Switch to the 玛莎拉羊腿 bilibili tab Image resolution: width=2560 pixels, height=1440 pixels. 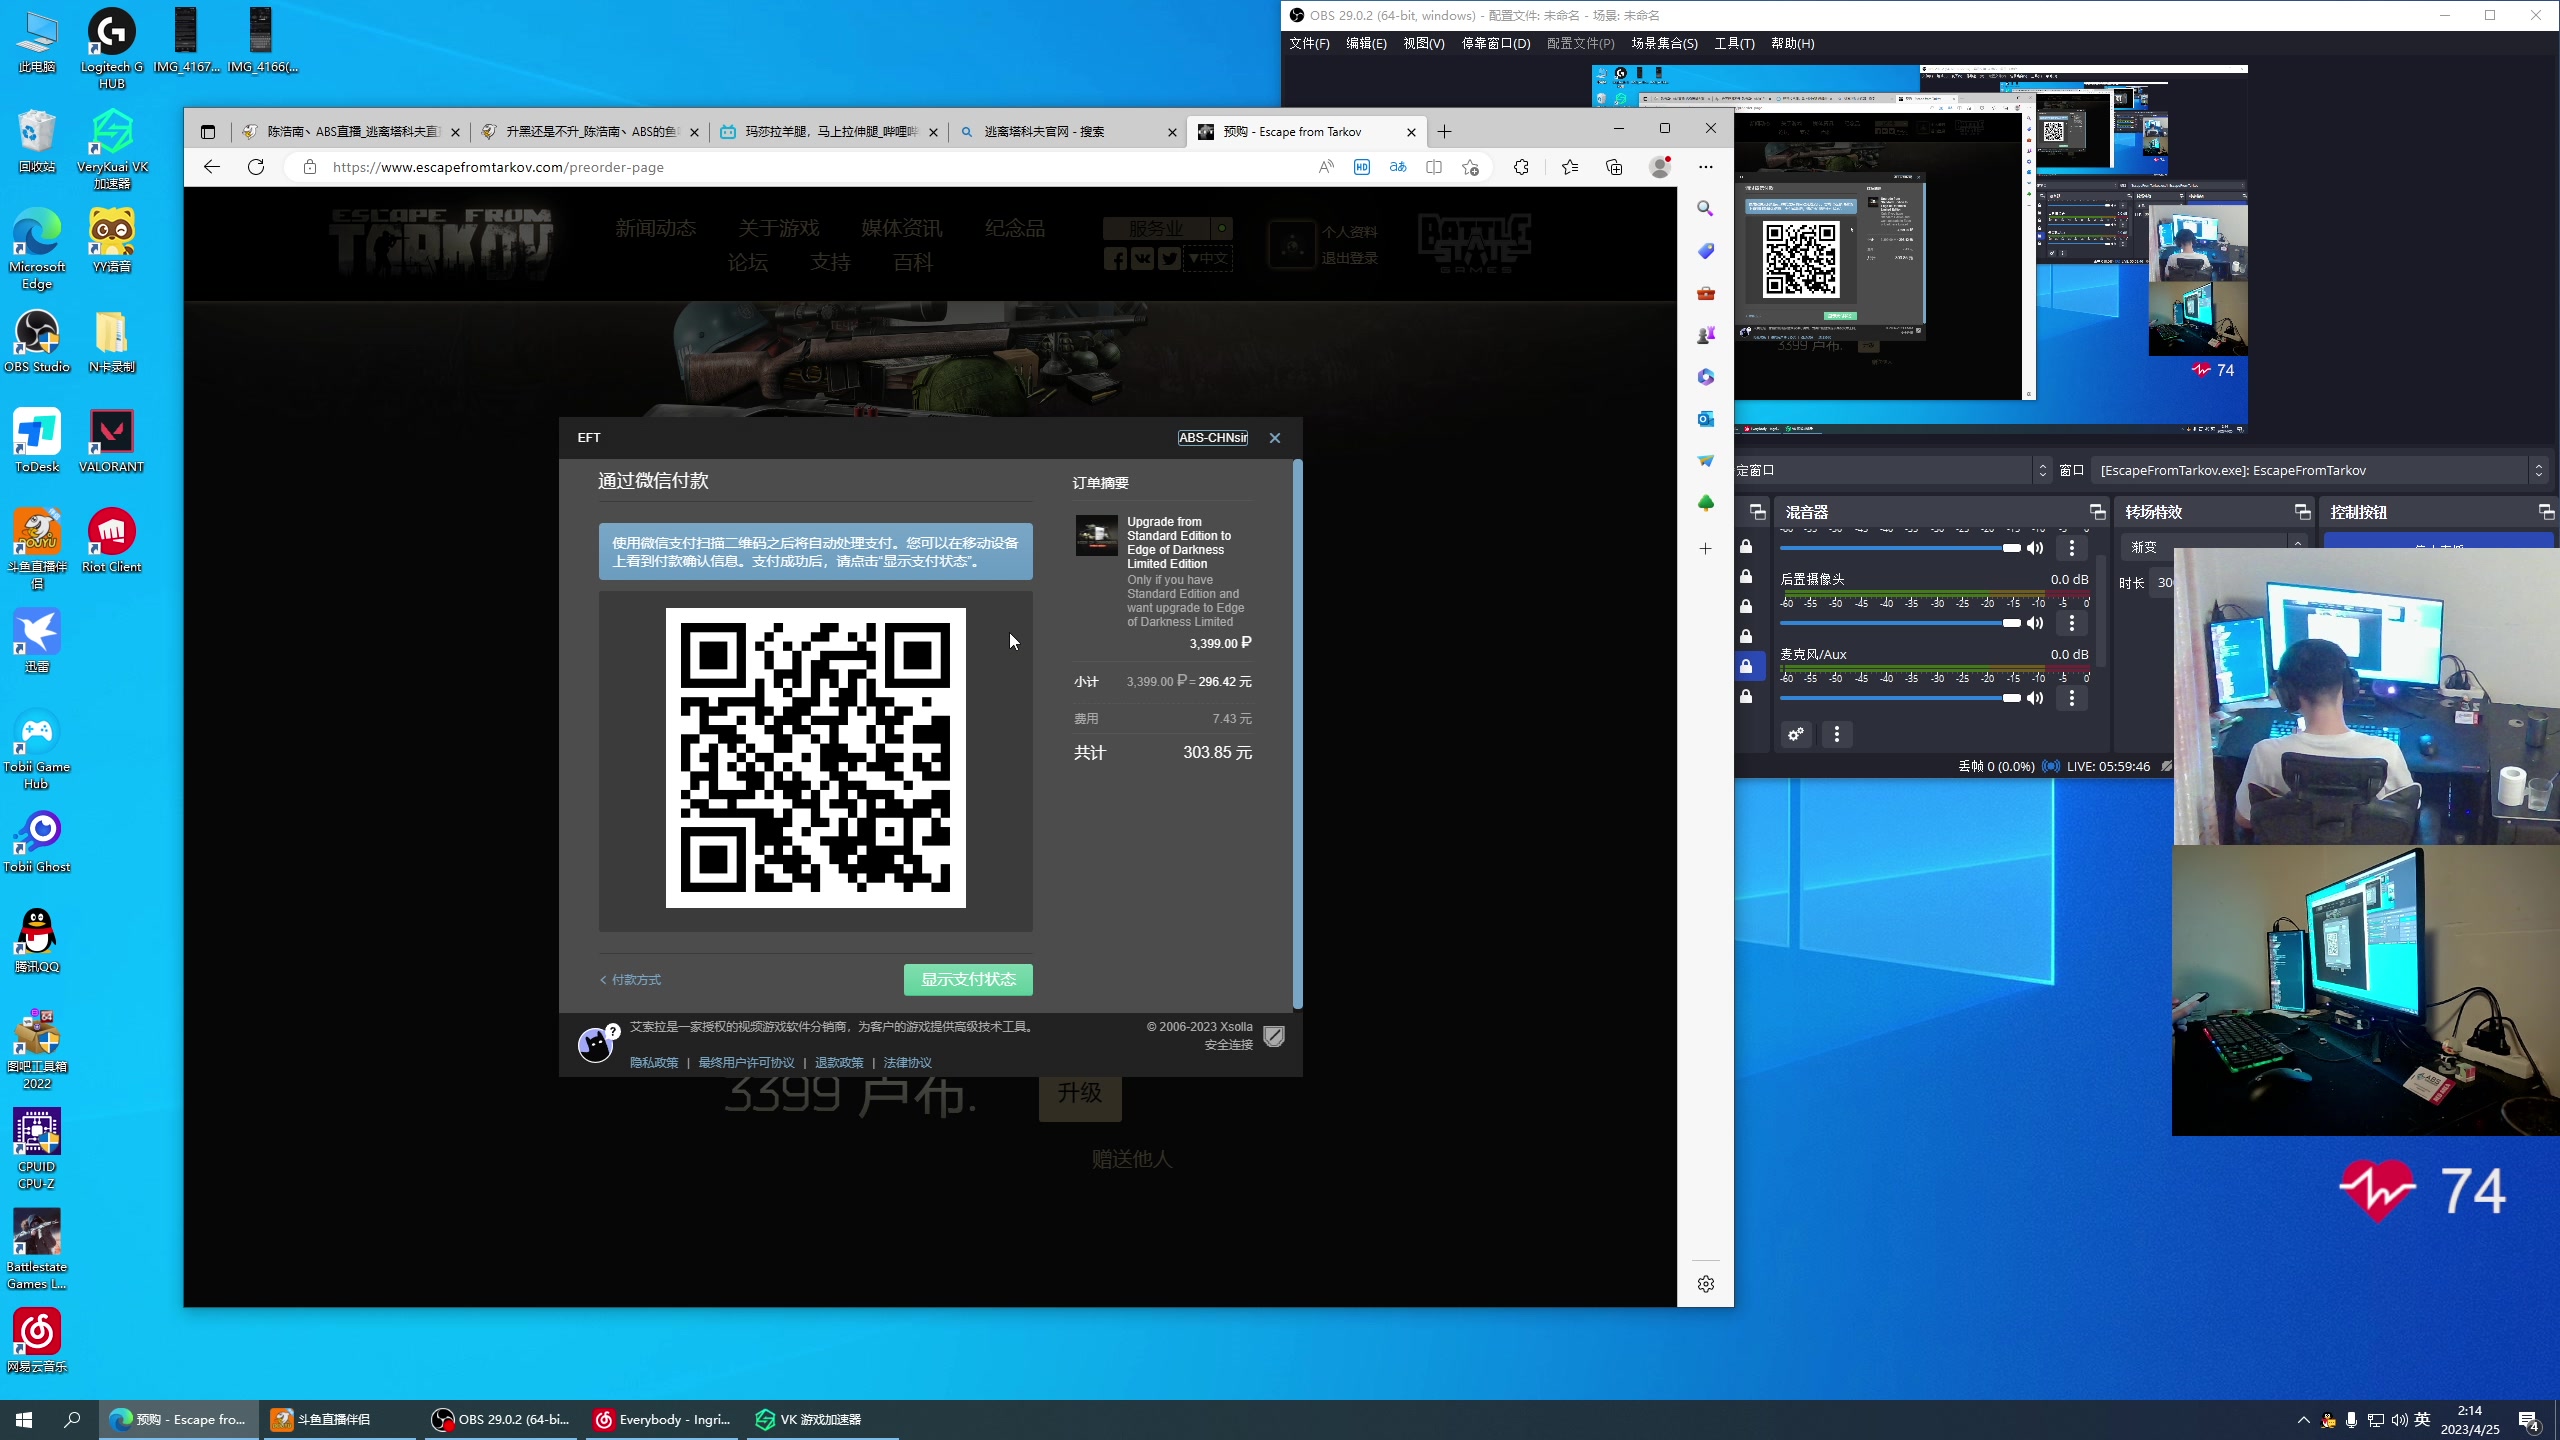[829, 132]
